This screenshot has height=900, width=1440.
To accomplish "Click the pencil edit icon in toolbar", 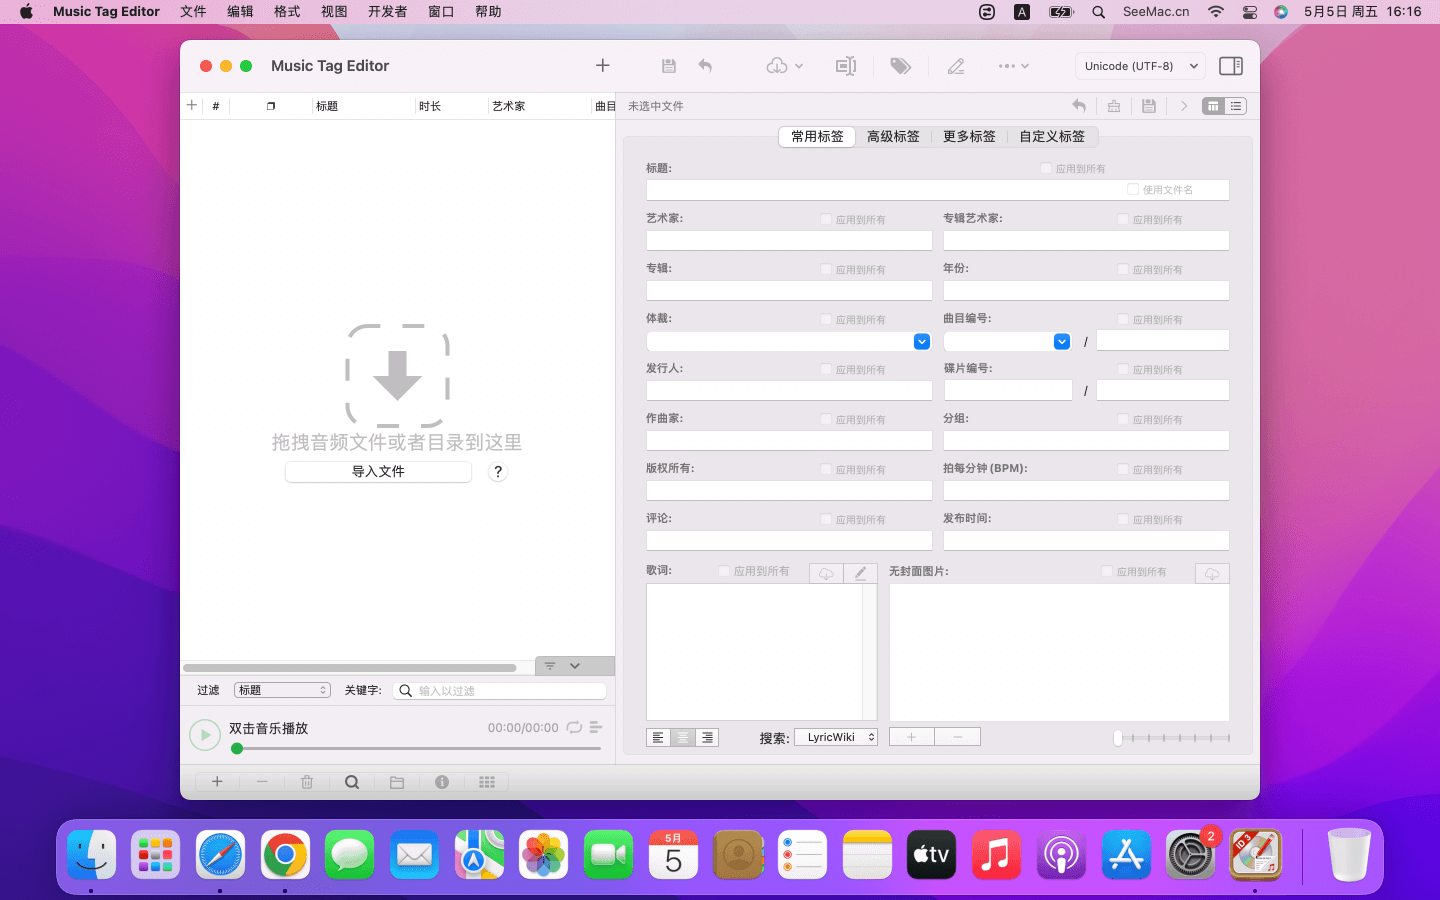I will (x=956, y=66).
